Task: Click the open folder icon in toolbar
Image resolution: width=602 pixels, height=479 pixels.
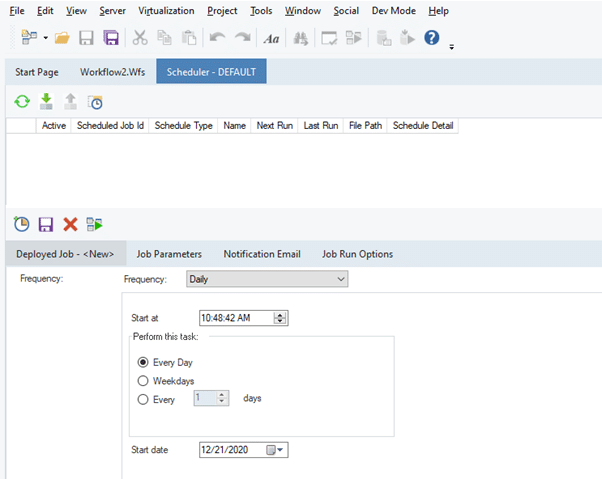Action: (62, 38)
